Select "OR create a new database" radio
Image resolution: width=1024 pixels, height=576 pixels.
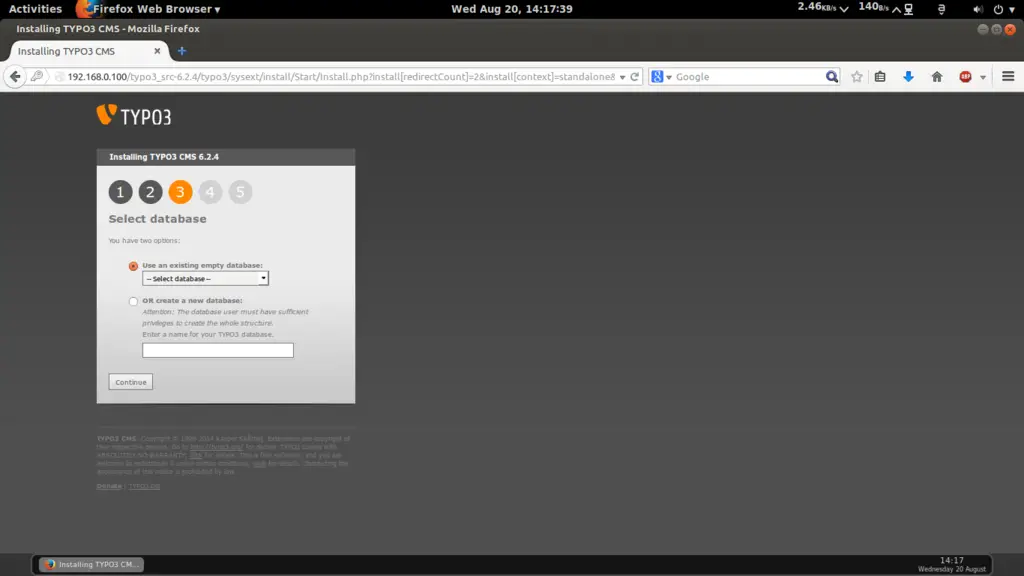point(133,301)
